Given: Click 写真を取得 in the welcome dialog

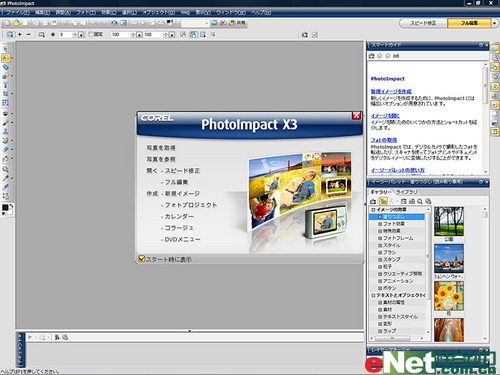Looking at the screenshot, I should (x=161, y=148).
